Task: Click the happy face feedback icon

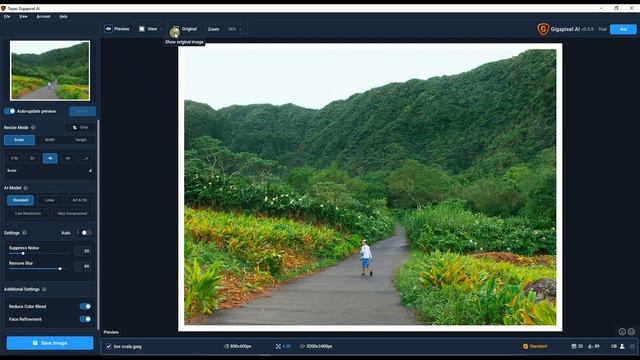Action: [x=622, y=332]
